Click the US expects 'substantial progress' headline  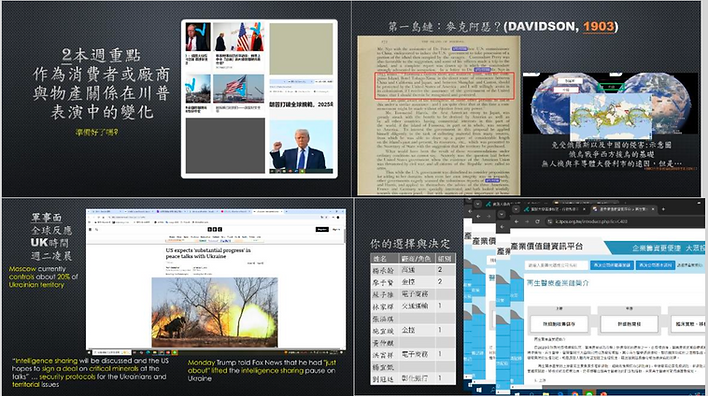click(x=208, y=253)
